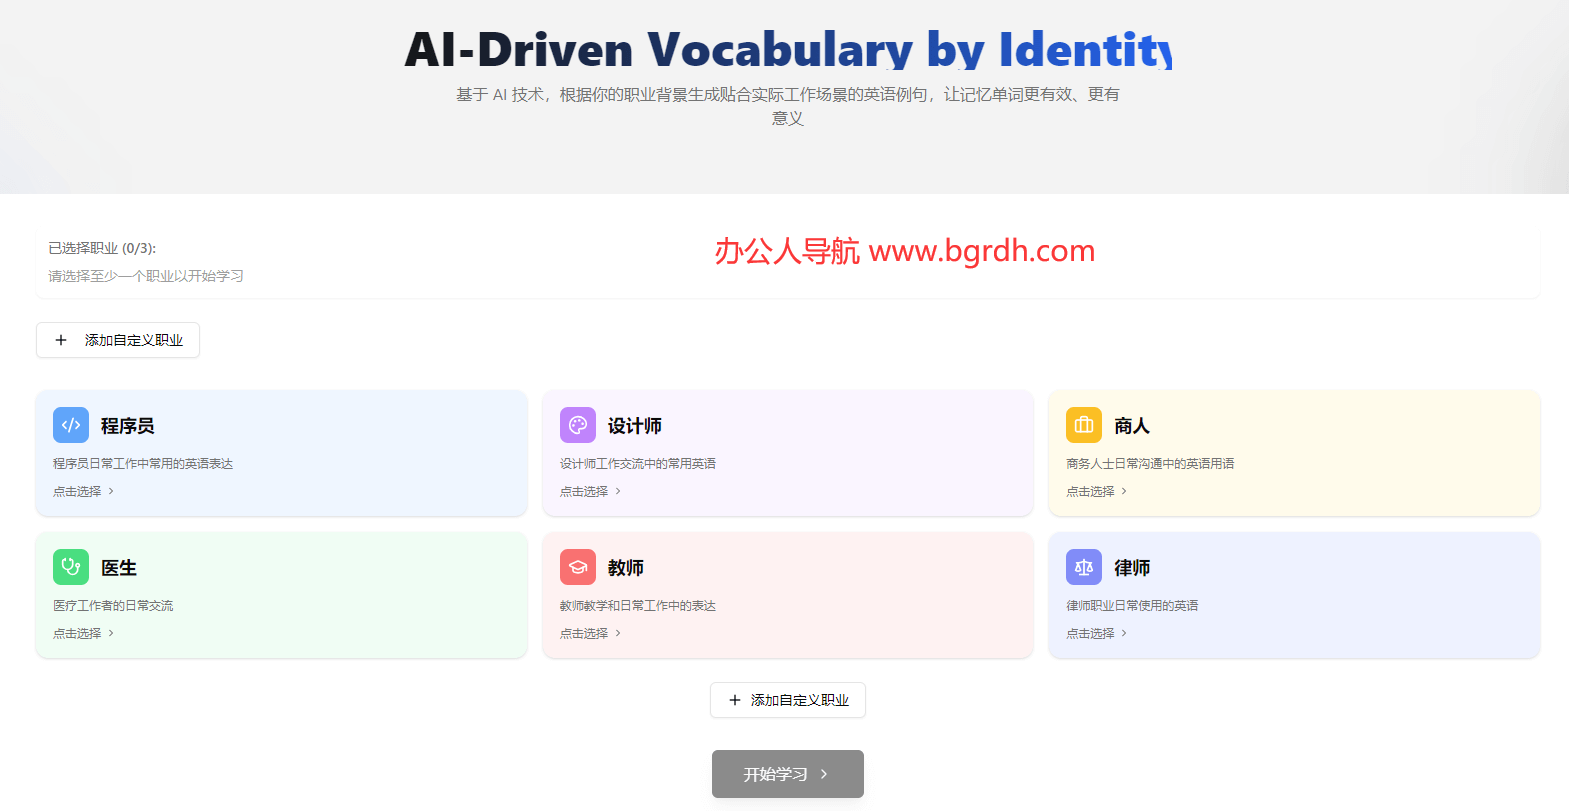Click the programmer code brackets icon
This screenshot has height=811, width=1569.
click(71, 425)
